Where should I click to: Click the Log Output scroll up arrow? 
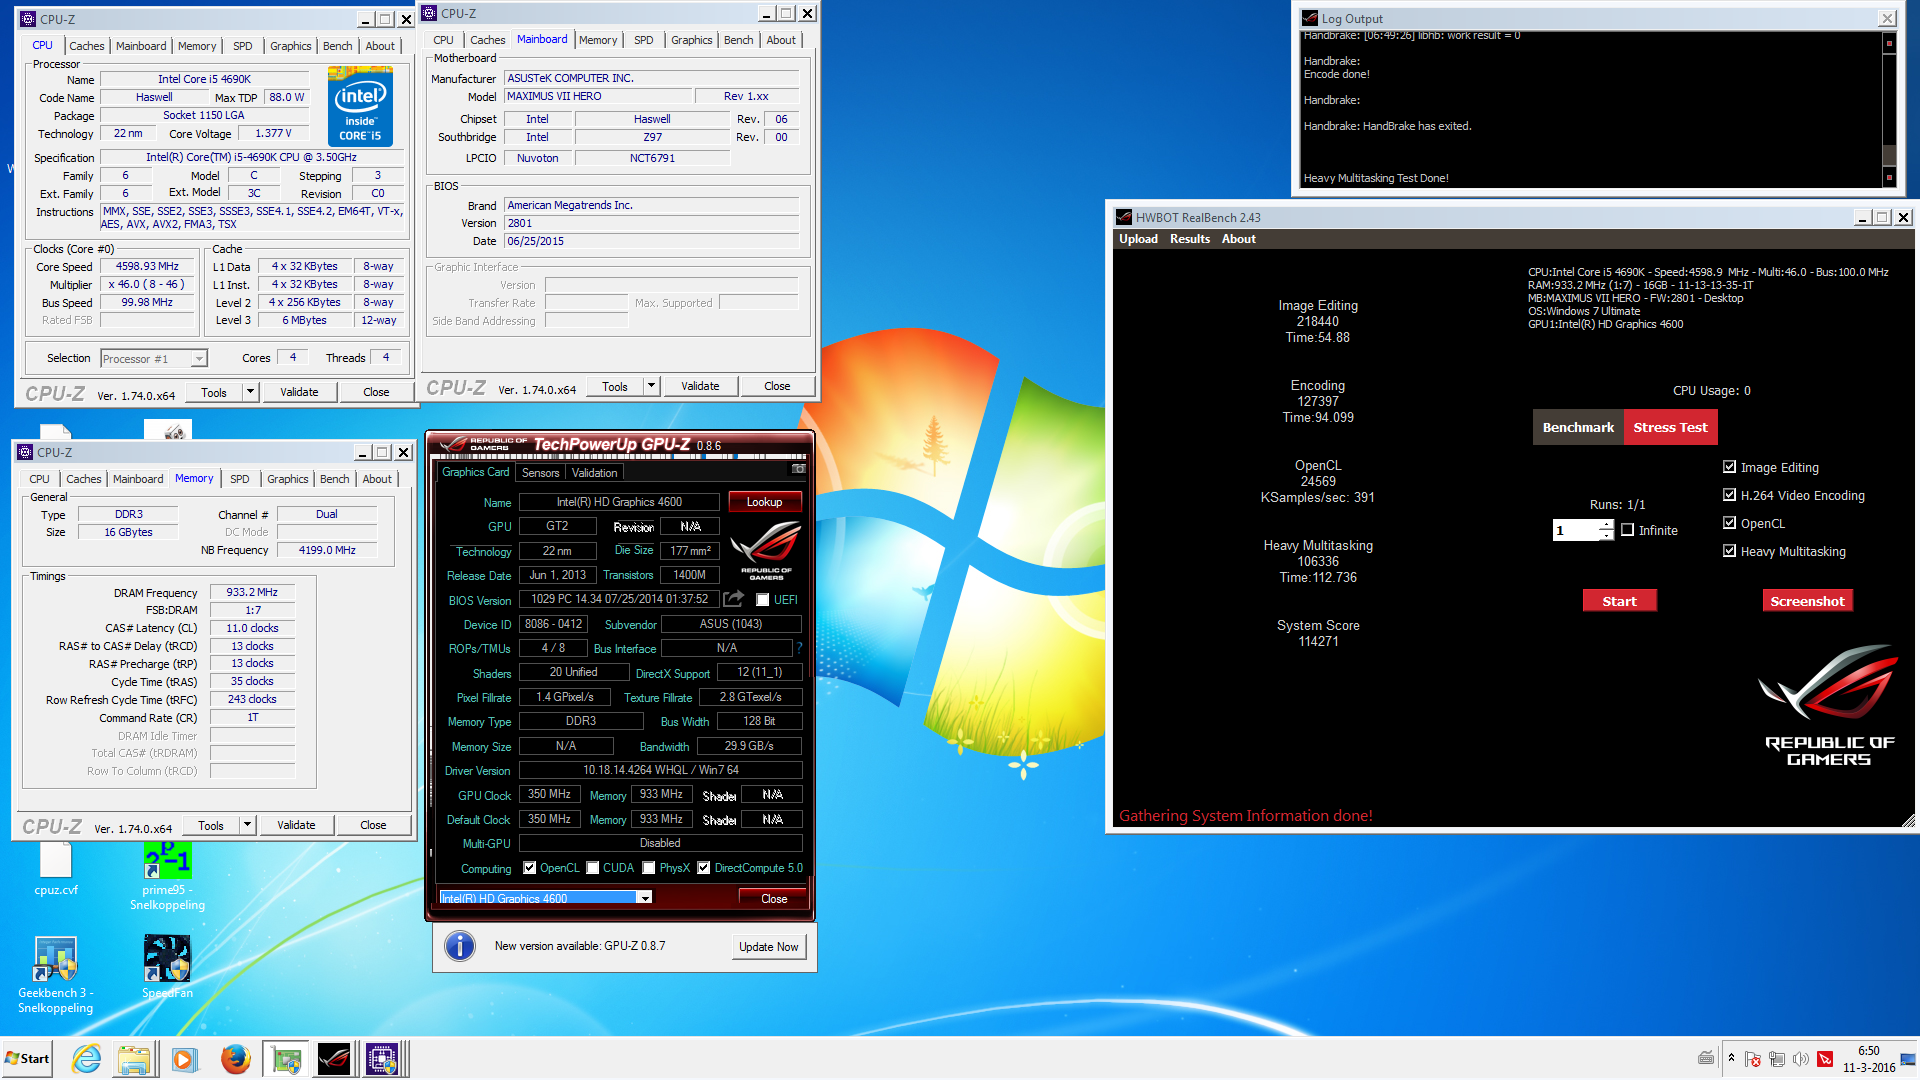tap(1889, 43)
